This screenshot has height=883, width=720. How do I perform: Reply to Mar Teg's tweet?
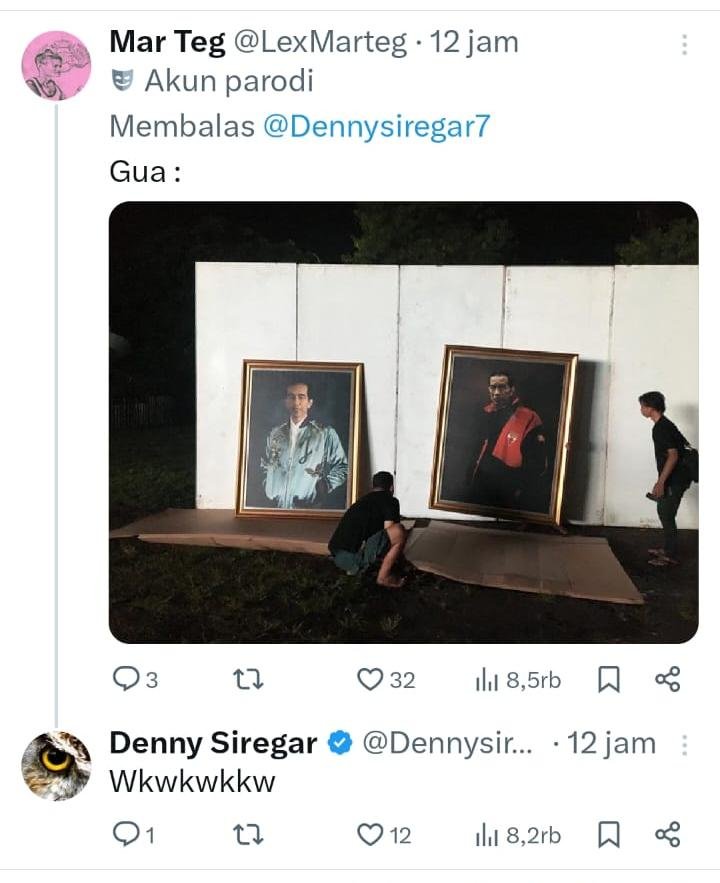(x=126, y=680)
